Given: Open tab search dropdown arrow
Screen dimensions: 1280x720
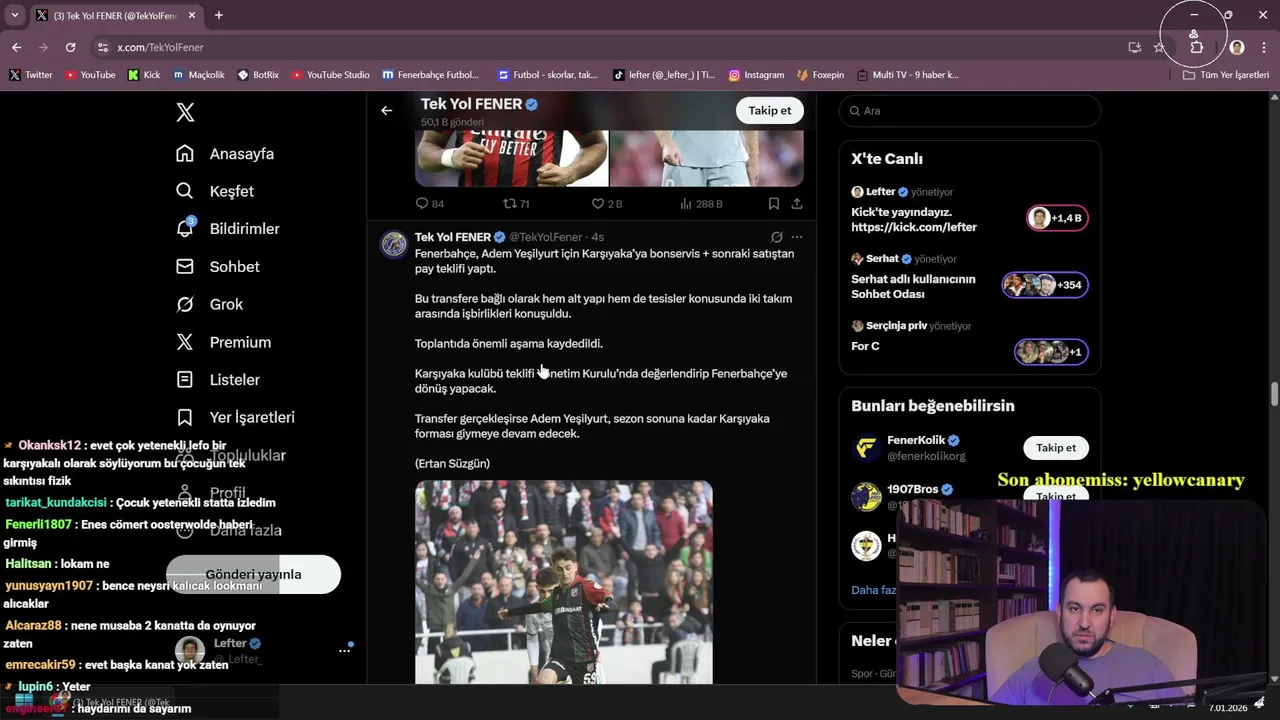Looking at the screenshot, I should click(15, 15).
